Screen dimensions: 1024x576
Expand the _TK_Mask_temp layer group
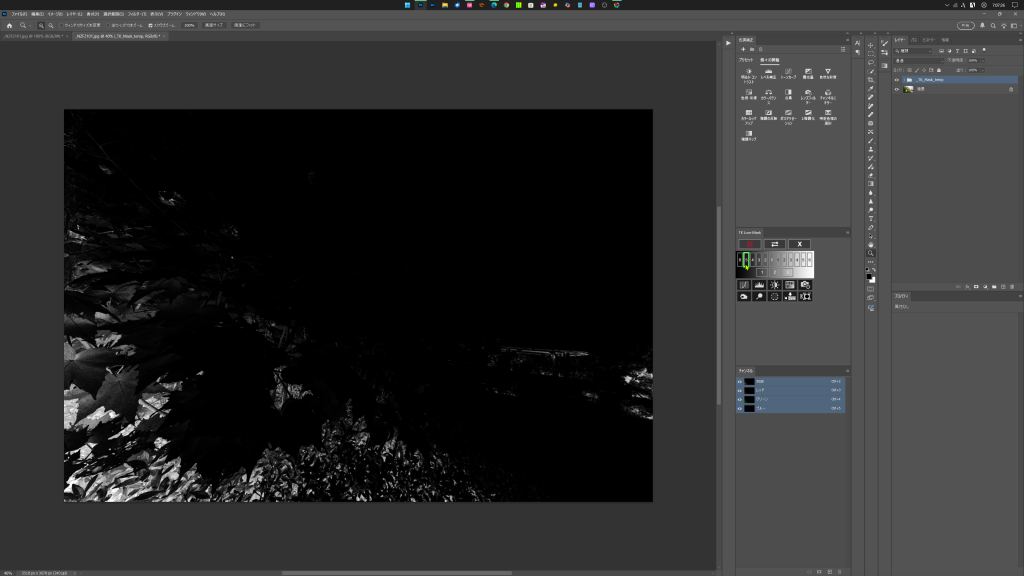pos(904,79)
